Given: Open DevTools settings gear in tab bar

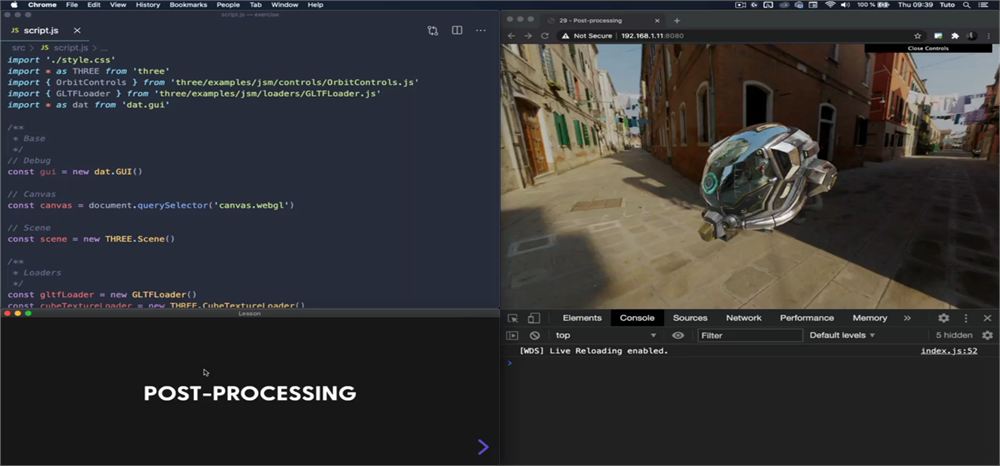Looking at the screenshot, I should tap(944, 318).
